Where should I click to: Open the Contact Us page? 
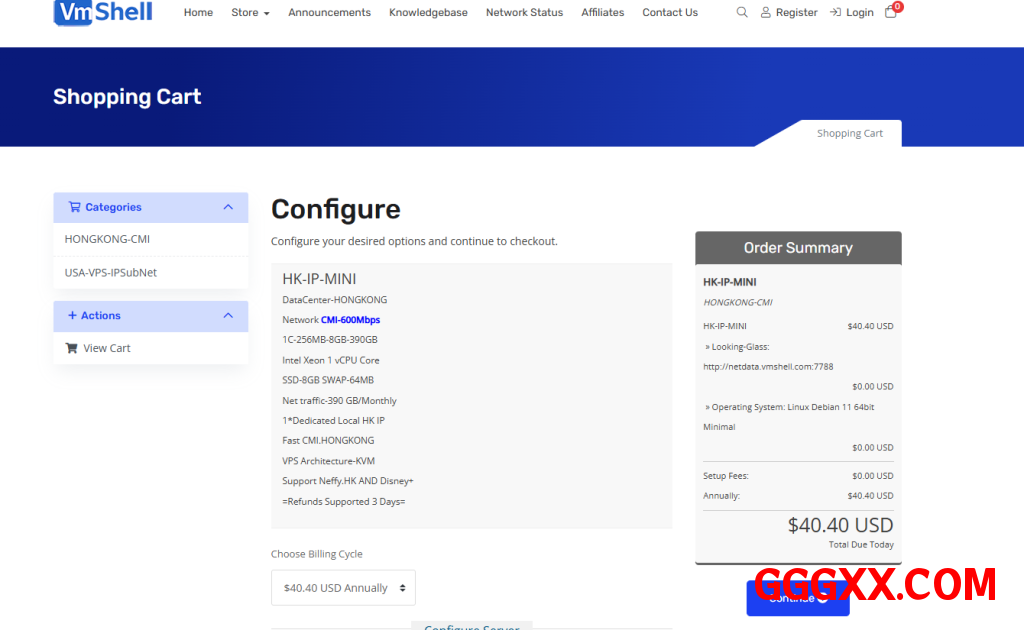coord(670,13)
